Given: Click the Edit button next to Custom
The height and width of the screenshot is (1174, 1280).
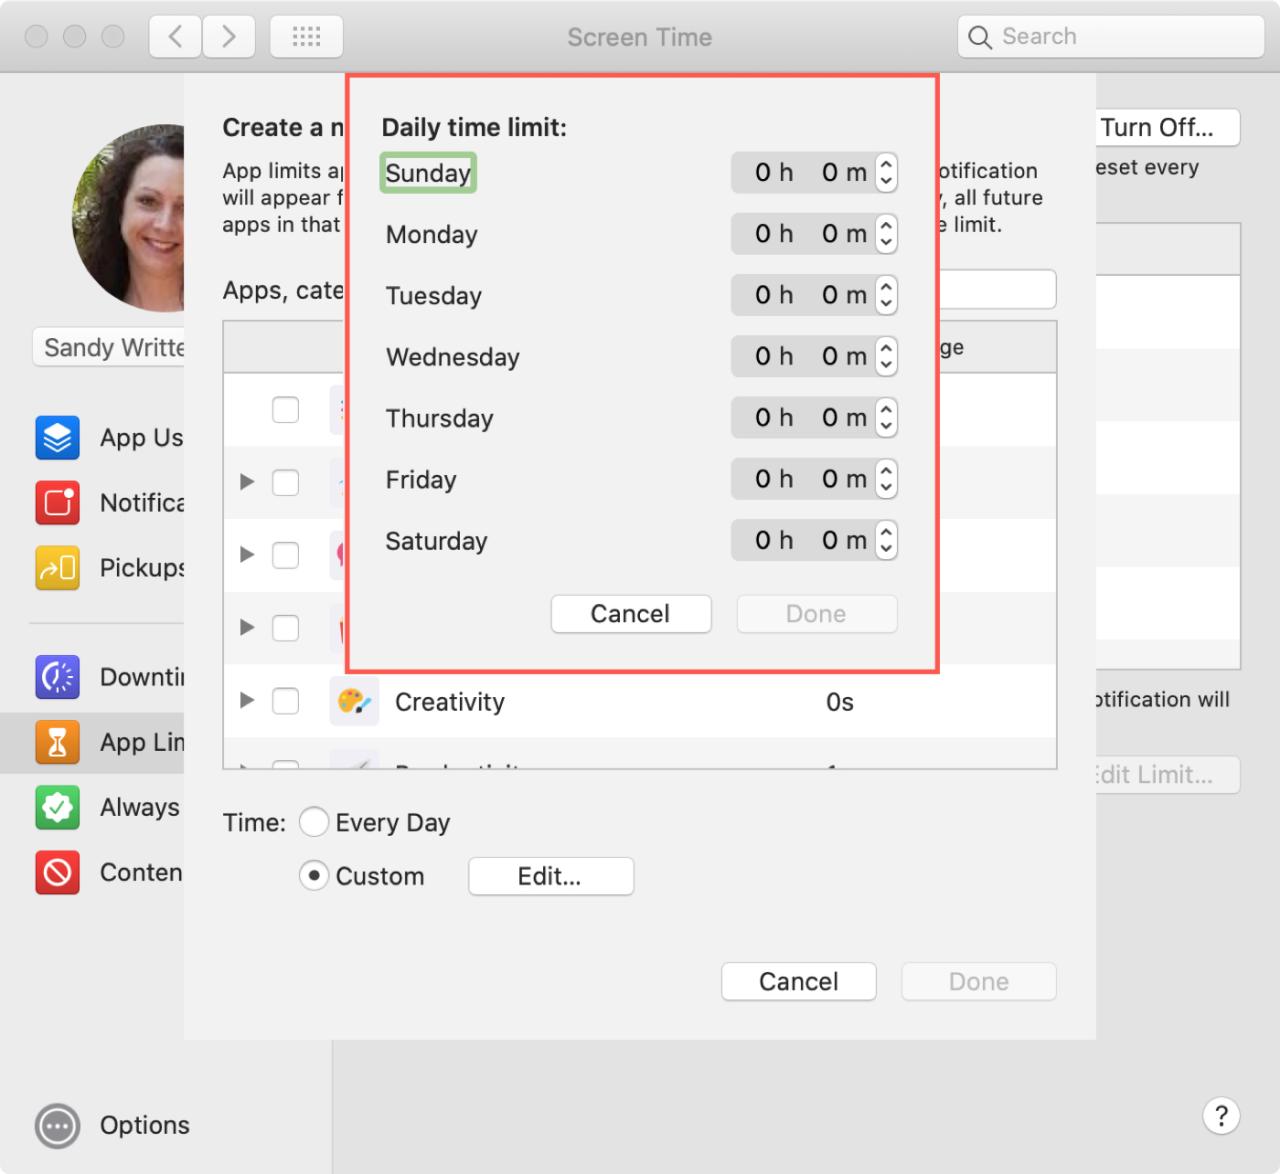Looking at the screenshot, I should coord(550,876).
